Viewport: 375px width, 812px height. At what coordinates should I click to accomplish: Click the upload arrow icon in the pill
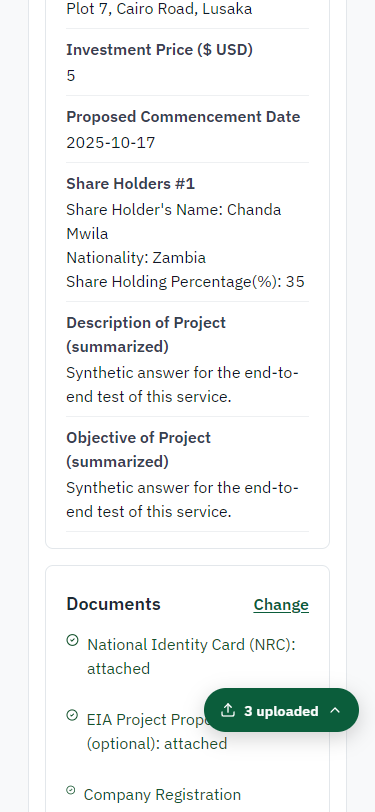(x=228, y=710)
